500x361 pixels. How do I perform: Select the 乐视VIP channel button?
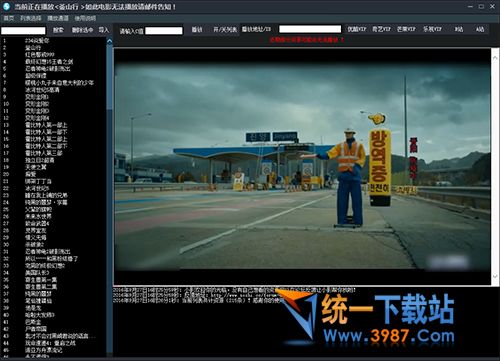(x=432, y=29)
